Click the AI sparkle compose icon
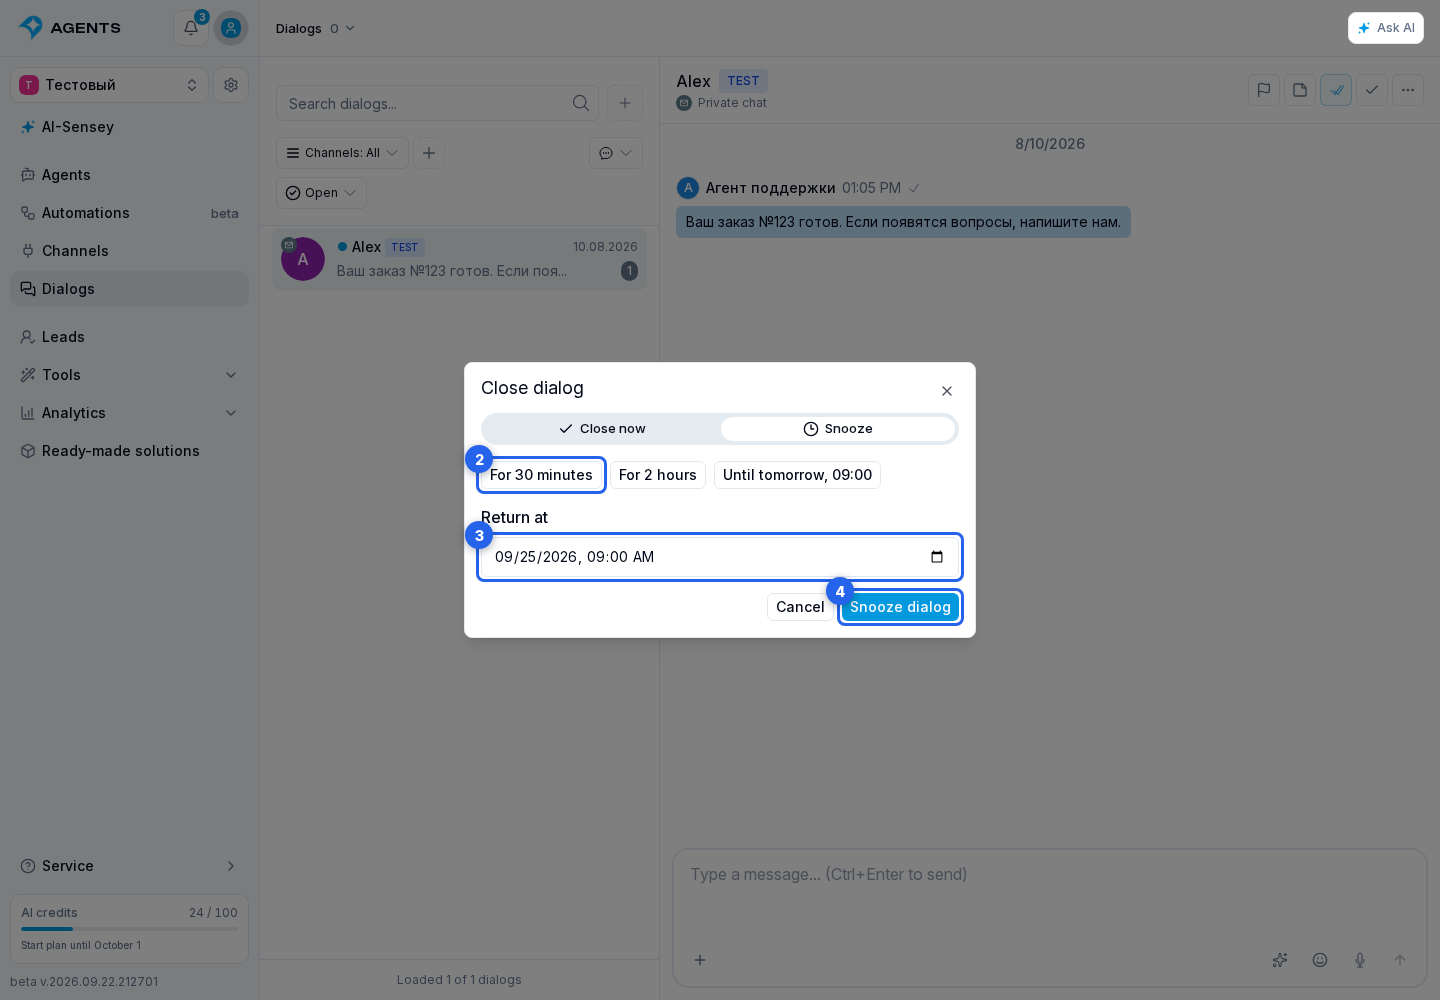This screenshot has width=1440, height=1000. [x=1280, y=960]
